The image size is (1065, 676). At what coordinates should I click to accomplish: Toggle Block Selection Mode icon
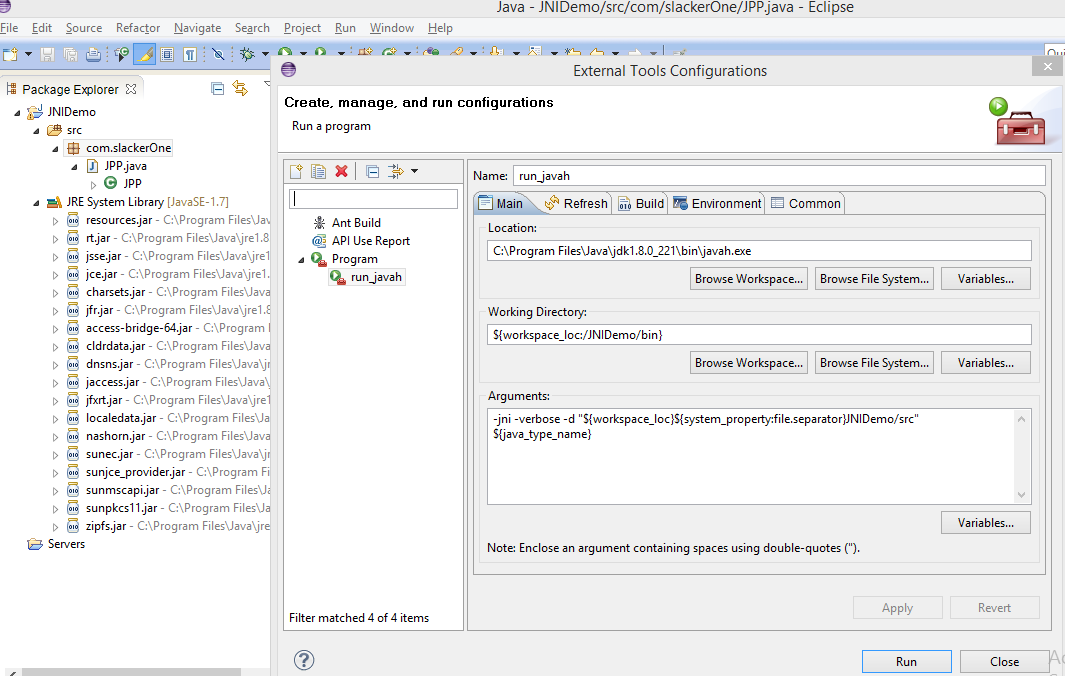click(x=167, y=54)
